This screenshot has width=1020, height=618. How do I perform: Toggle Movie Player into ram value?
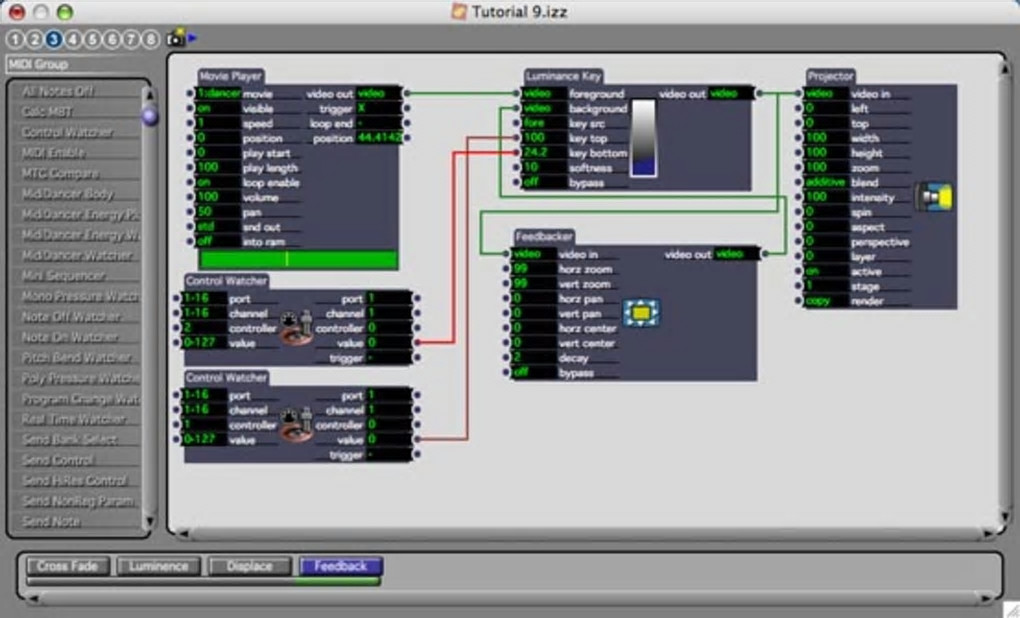(x=218, y=241)
